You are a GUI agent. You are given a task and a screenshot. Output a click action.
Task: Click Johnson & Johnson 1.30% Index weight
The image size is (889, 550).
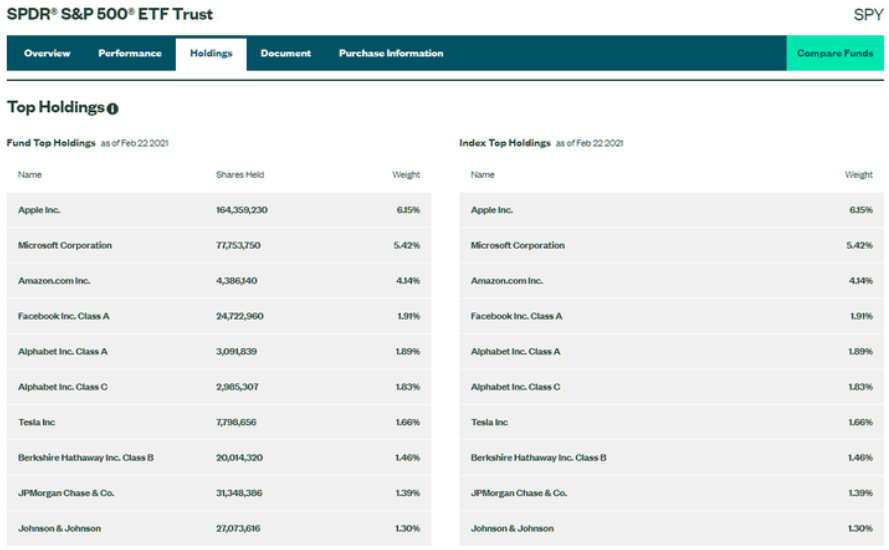click(x=860, y=528)
